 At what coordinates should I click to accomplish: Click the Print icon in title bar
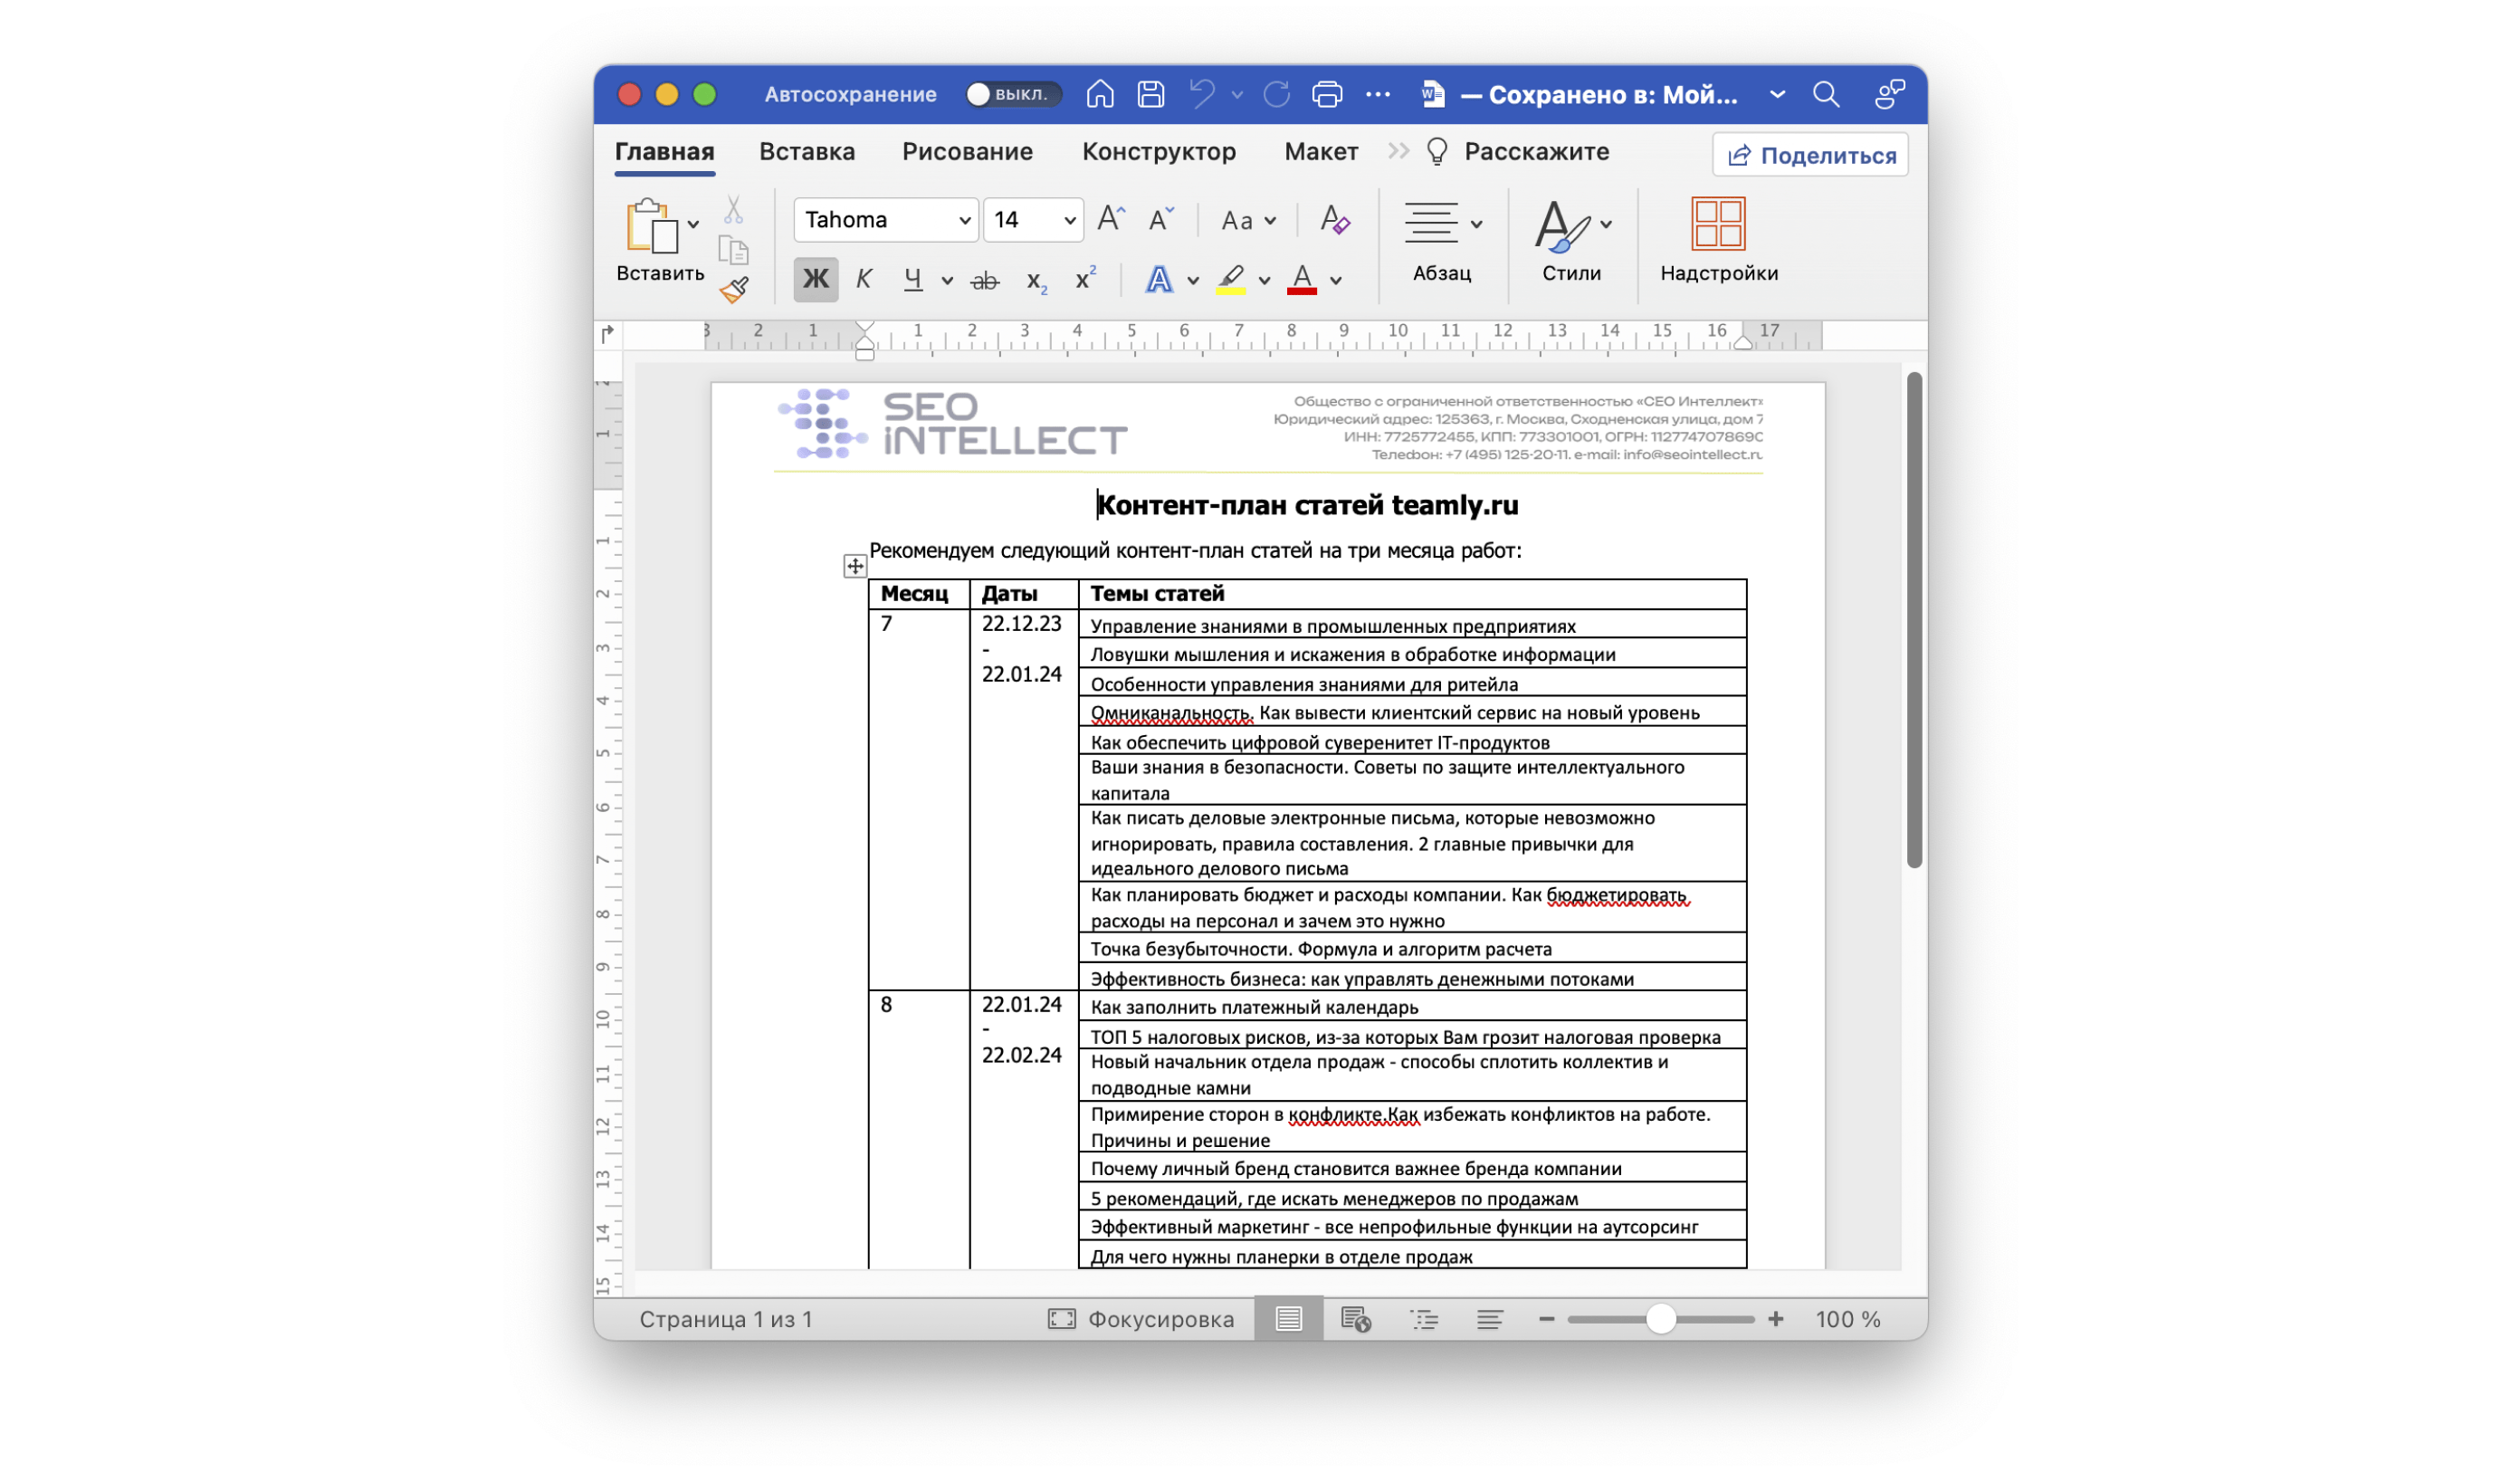[1327, 94]
